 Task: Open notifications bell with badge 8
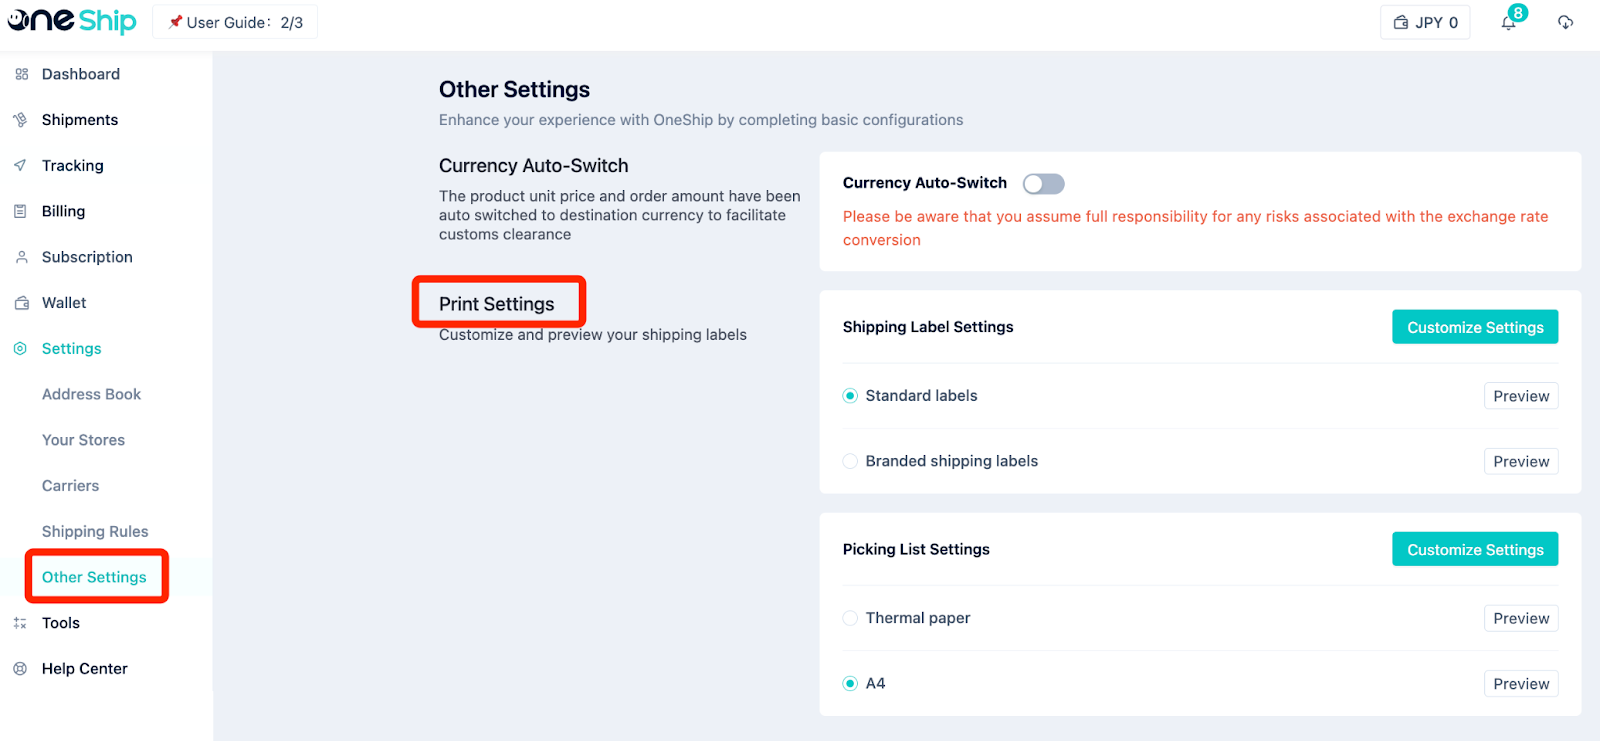point(1510,21)
